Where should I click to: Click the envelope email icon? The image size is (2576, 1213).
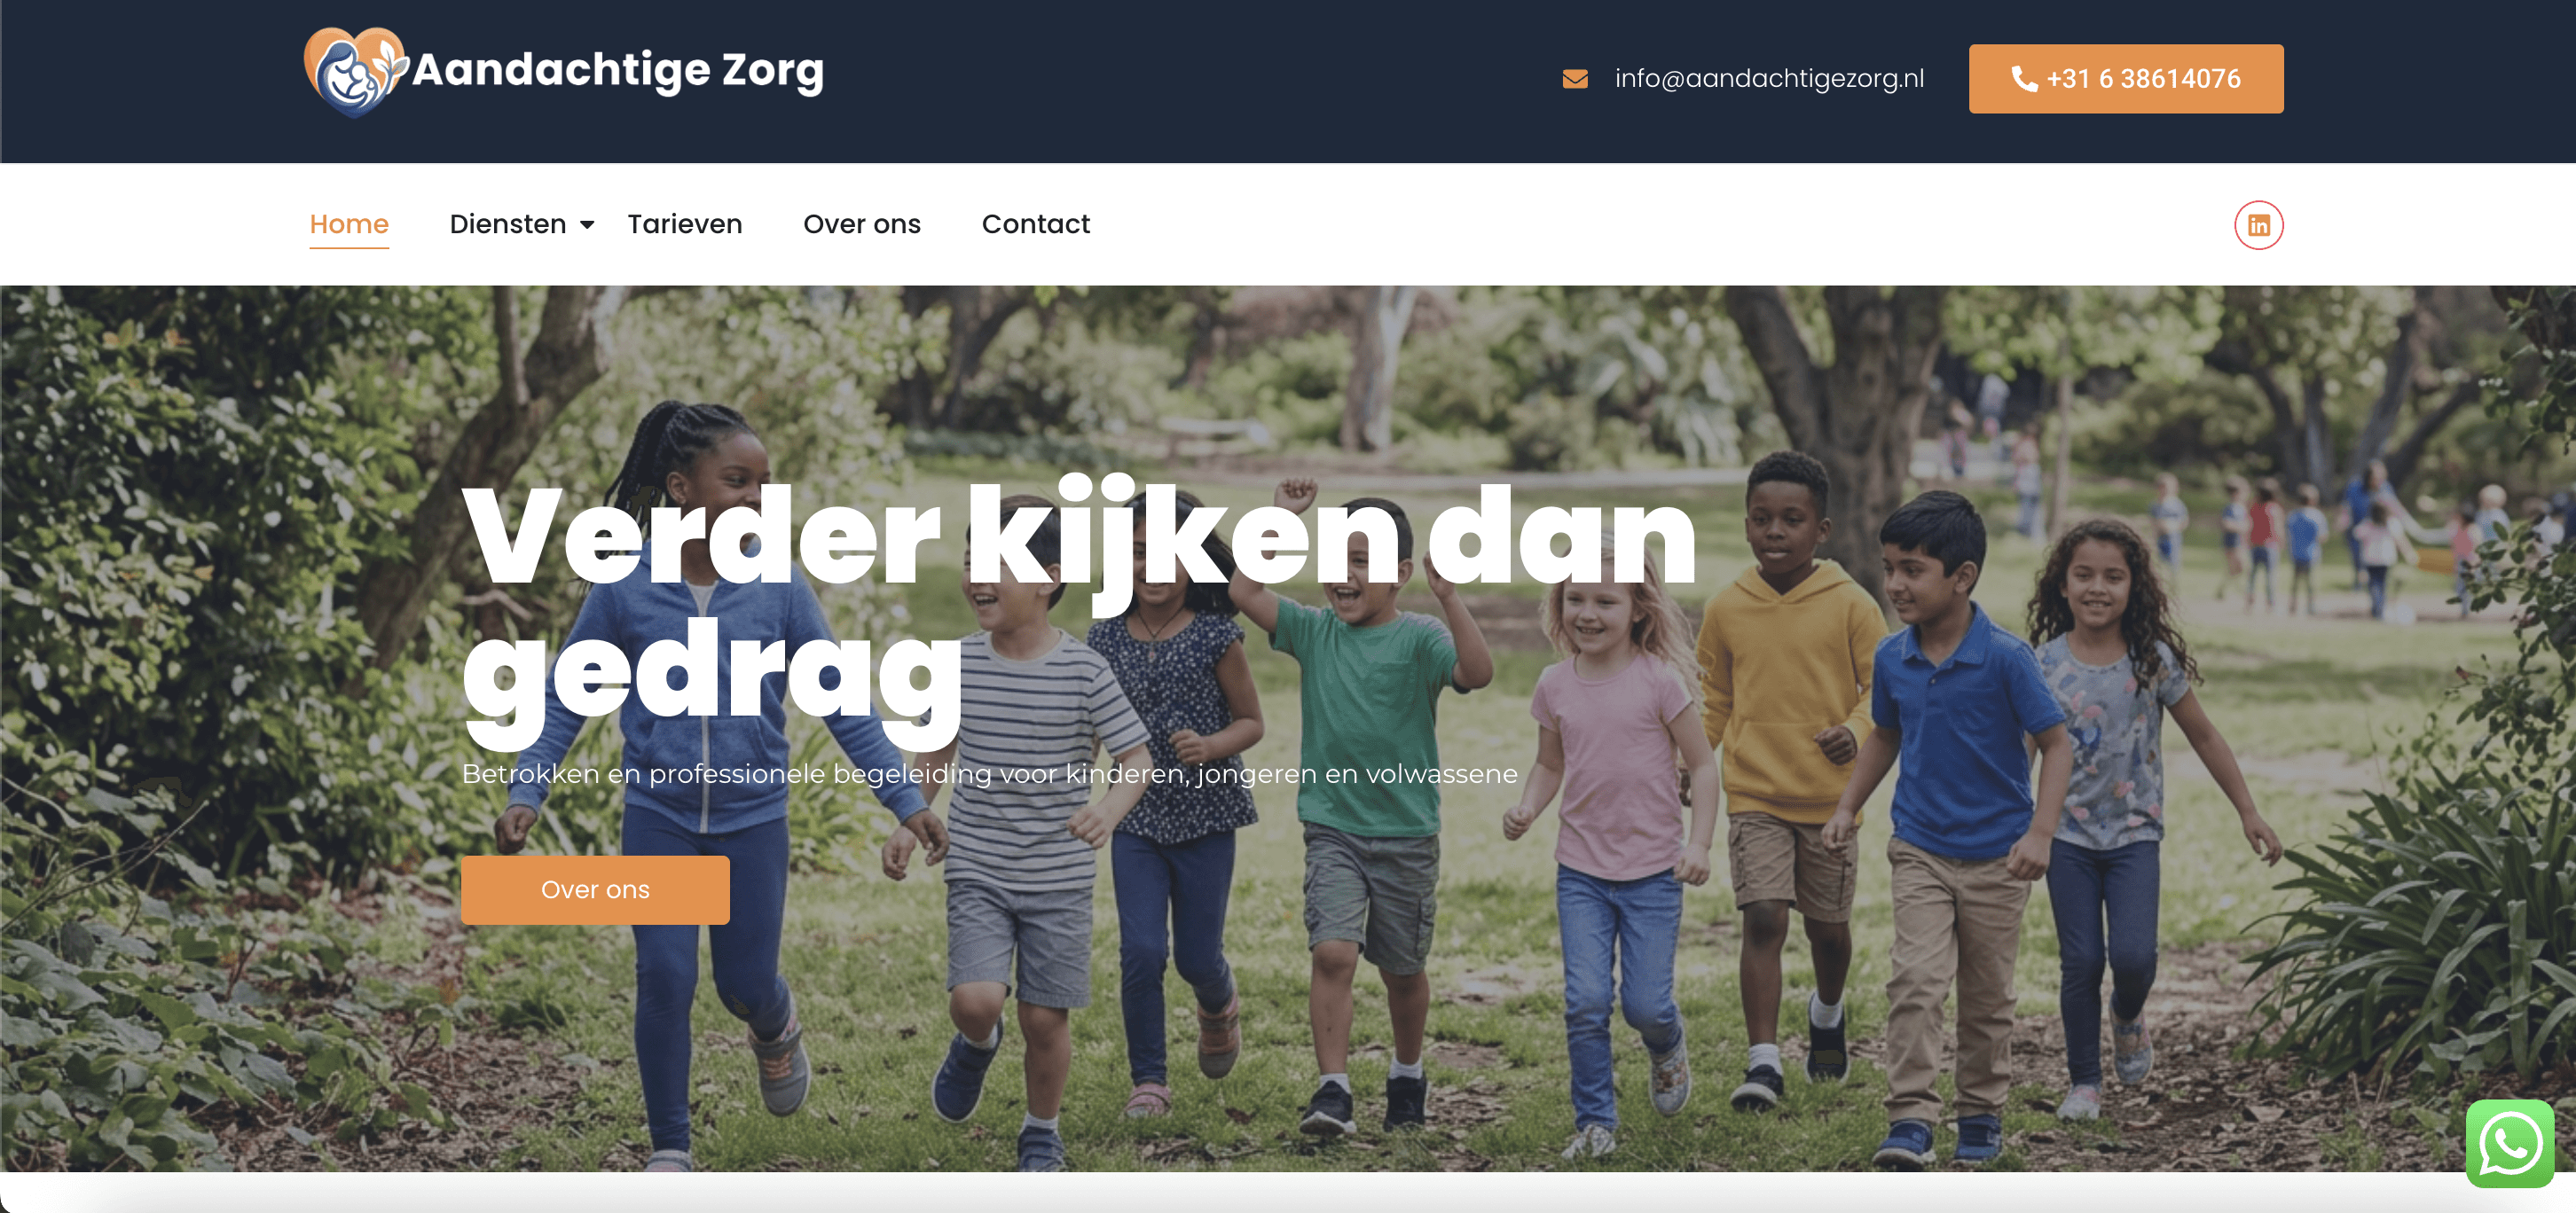[x=1575, y=78]
